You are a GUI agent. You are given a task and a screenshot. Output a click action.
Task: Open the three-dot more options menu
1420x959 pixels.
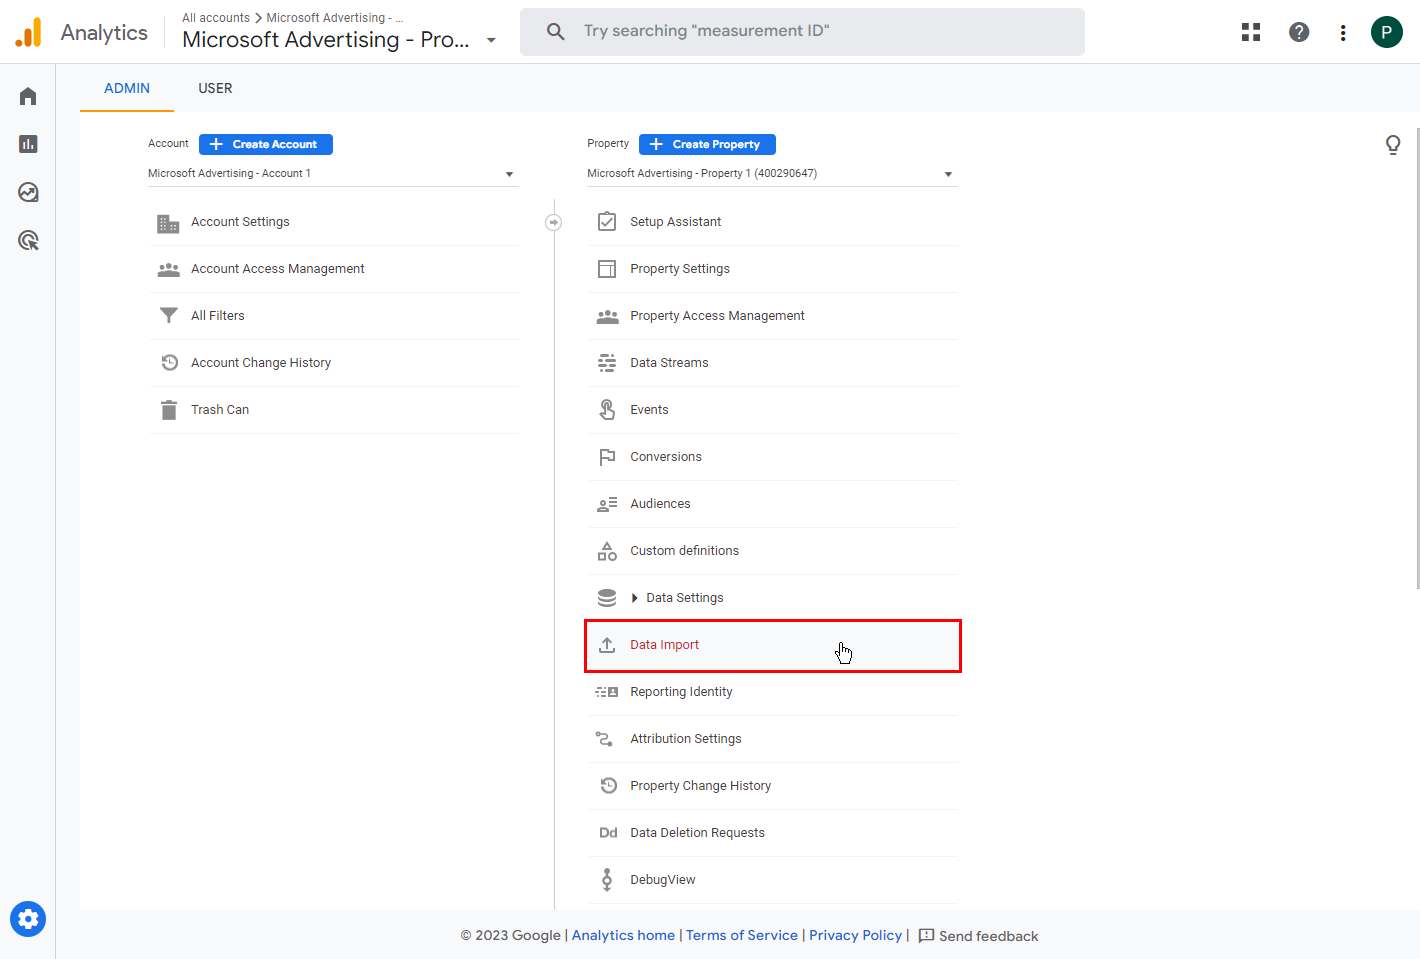tap(1343, 33)
